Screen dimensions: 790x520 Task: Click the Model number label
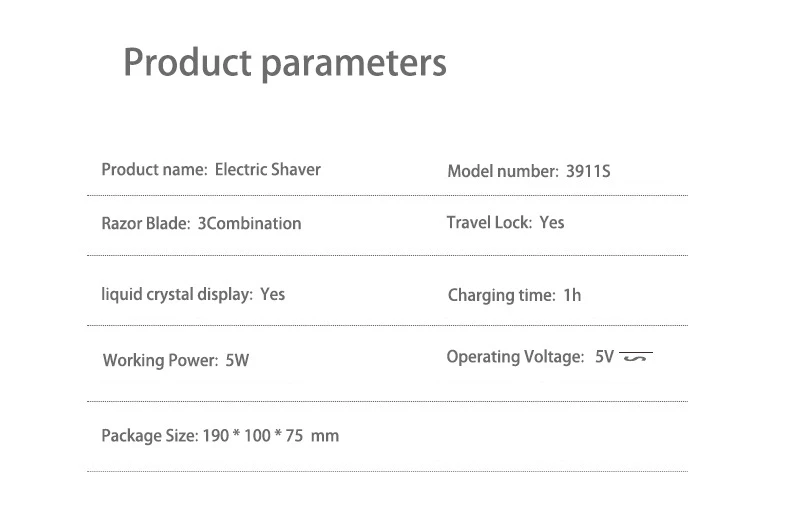coord(502,171)
